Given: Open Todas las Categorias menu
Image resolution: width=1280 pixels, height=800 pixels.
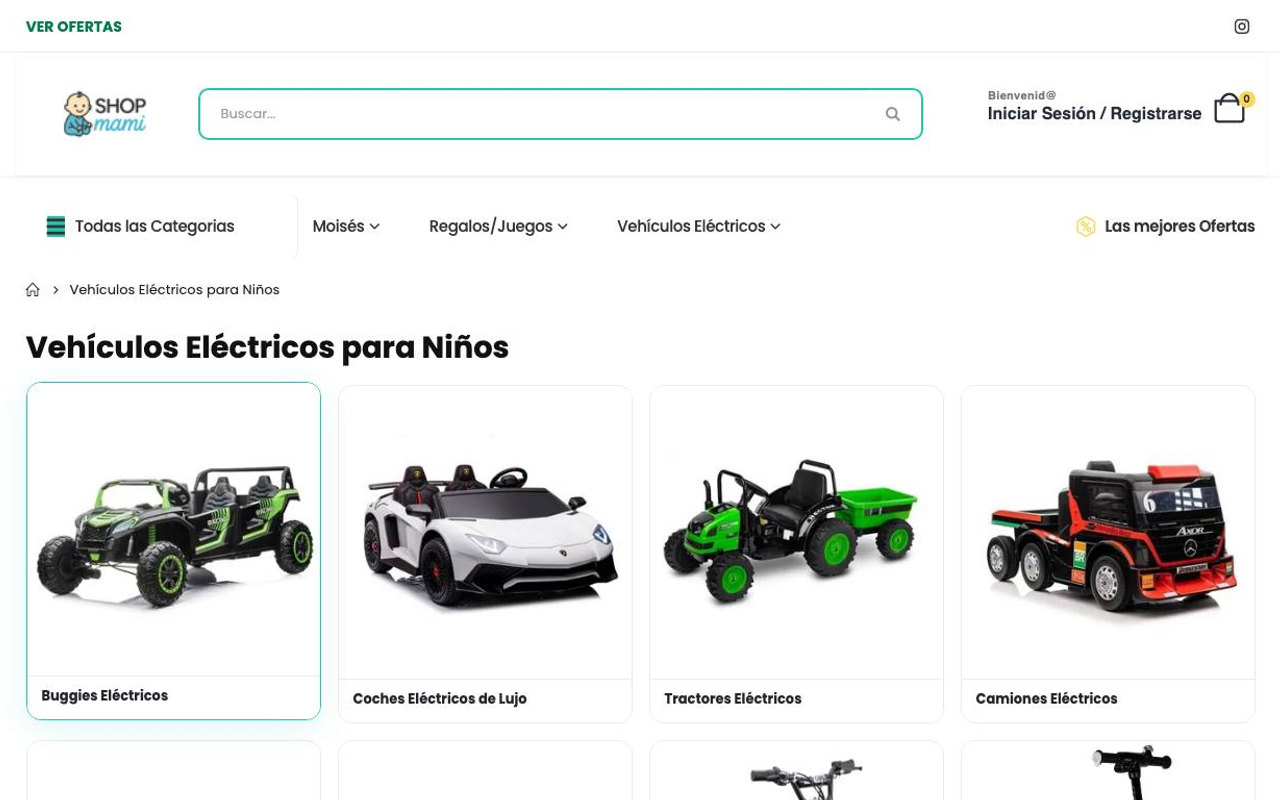Looking at the screenshot, I should (x=154, y=227).
